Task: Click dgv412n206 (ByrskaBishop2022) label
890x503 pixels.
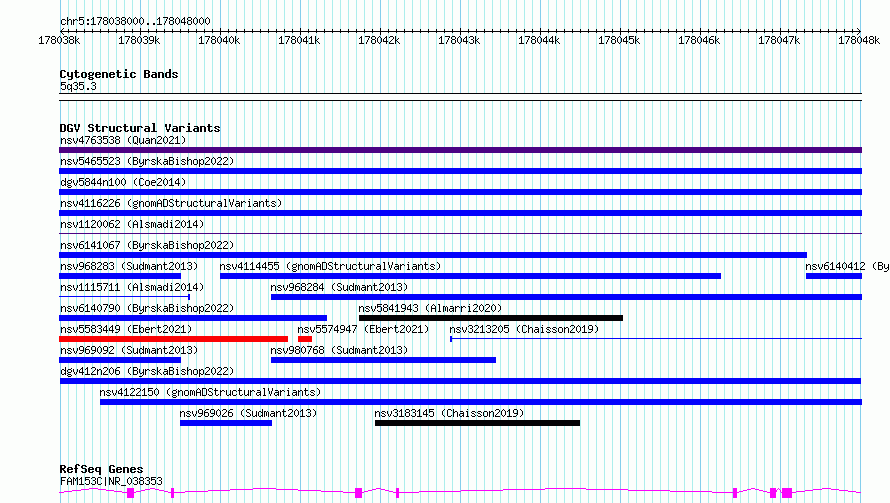Action: tap(147, 371)
